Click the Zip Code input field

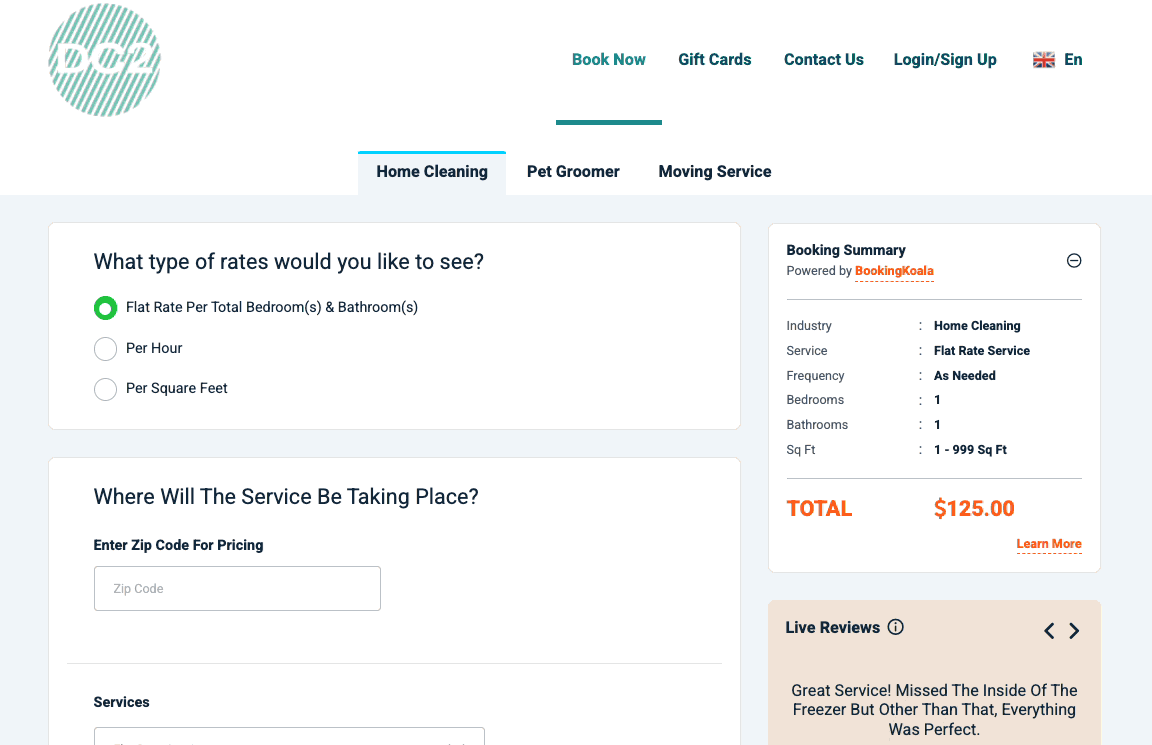237,589
